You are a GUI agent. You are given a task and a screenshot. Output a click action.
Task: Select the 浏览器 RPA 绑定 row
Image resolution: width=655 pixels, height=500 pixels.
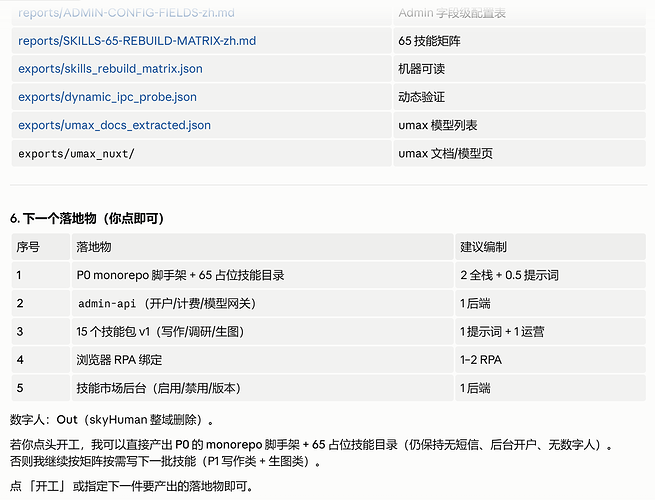click(328, 360)
